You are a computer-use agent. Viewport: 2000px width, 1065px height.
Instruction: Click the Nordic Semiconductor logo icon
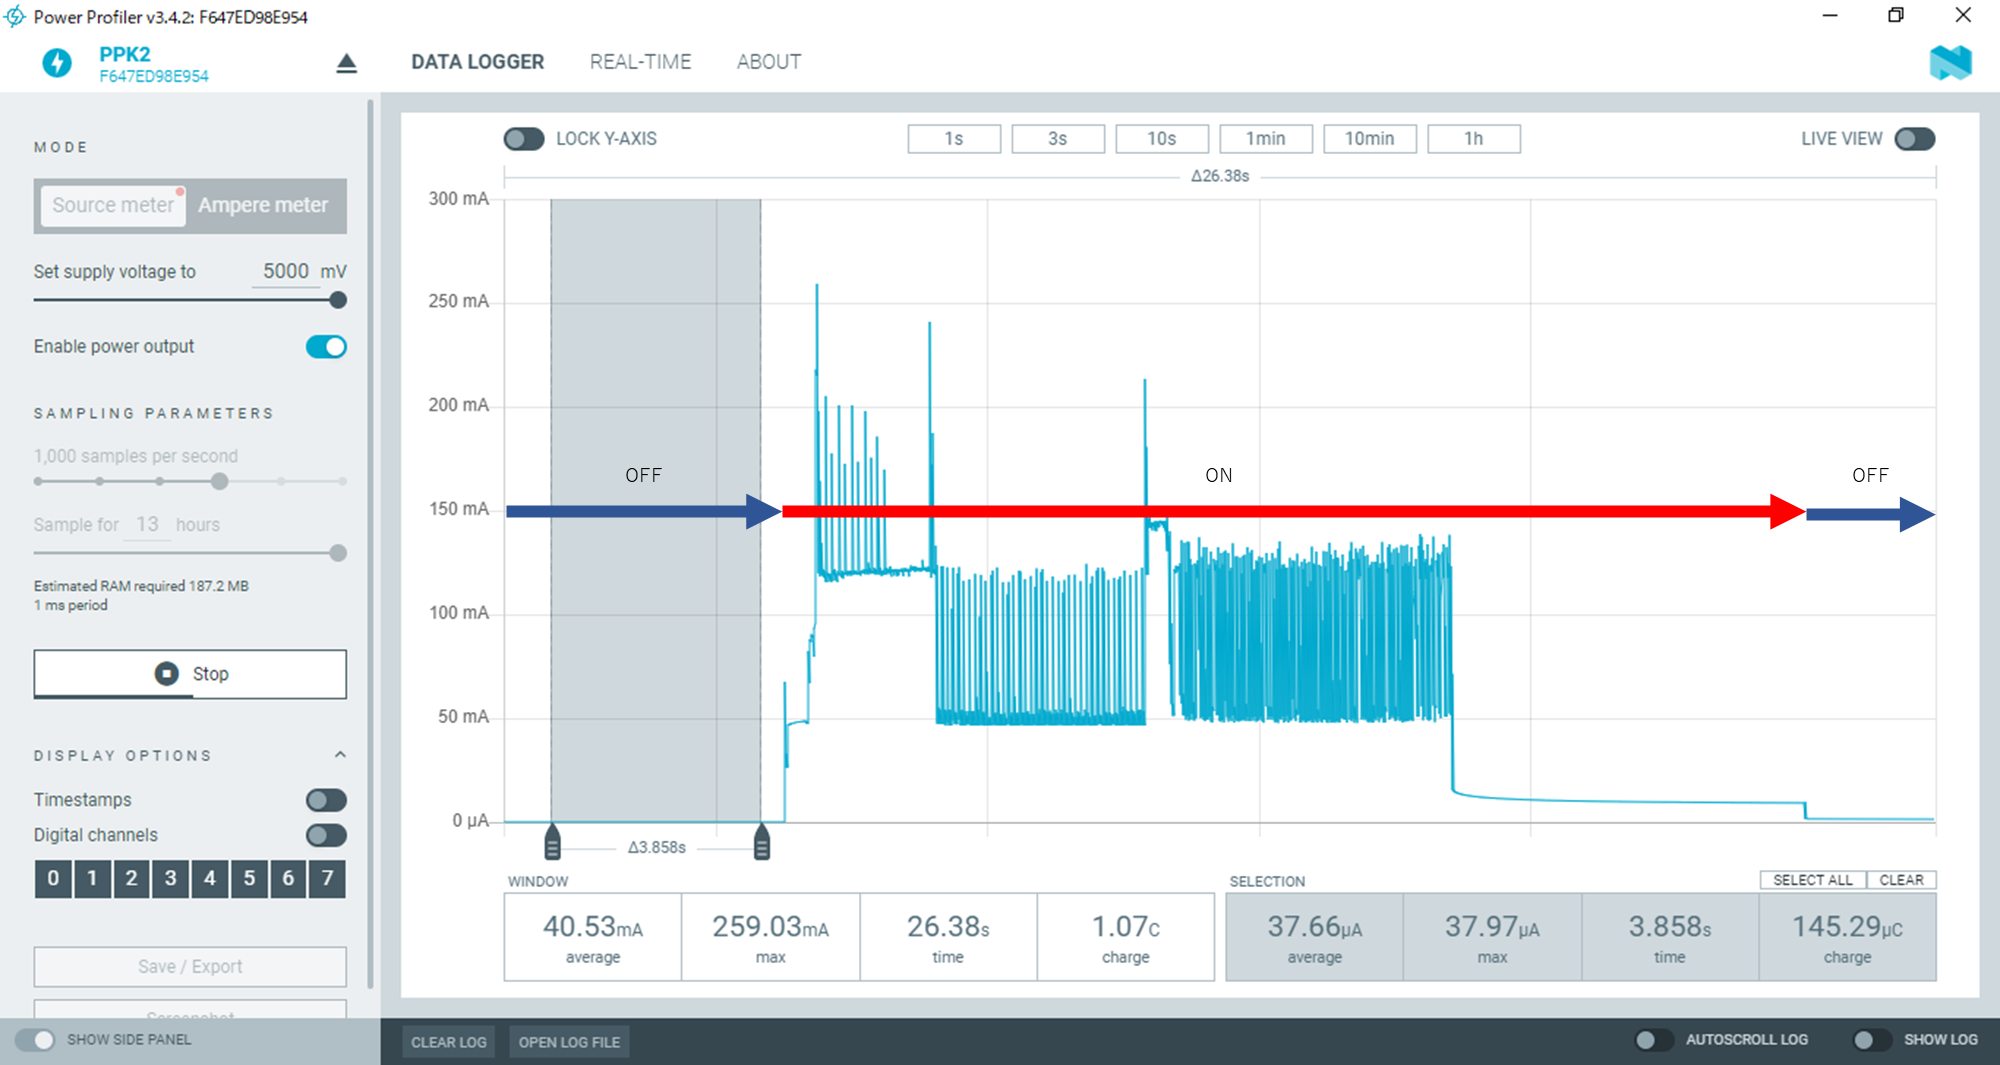[x=1949, y=63]
